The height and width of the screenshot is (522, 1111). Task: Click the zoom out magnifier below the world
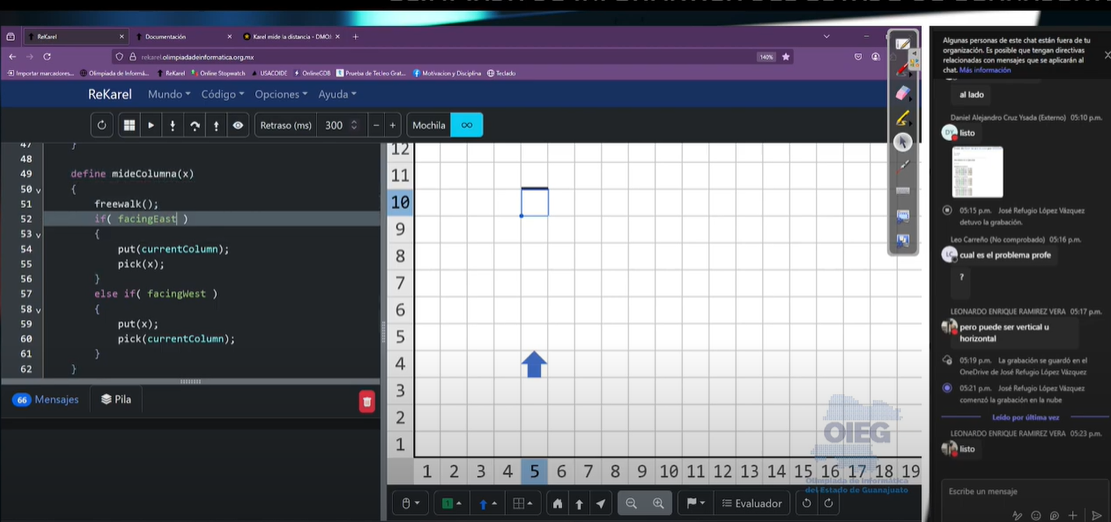tap(631, 504)
